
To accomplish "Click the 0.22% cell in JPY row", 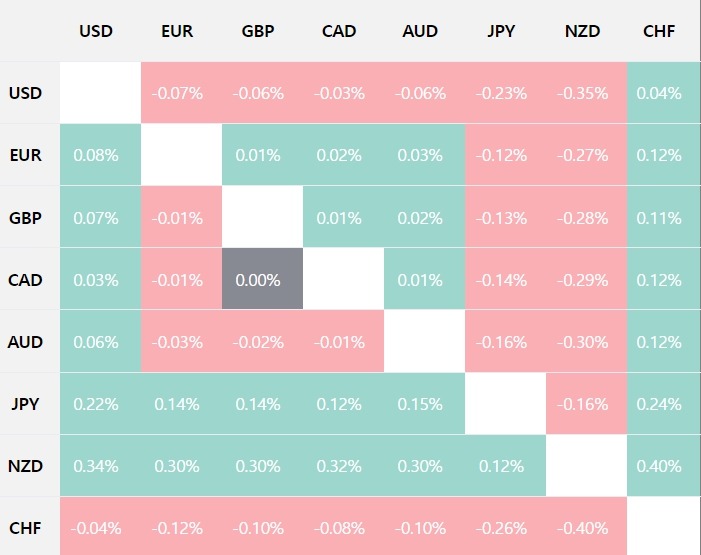I will (96, 404).
